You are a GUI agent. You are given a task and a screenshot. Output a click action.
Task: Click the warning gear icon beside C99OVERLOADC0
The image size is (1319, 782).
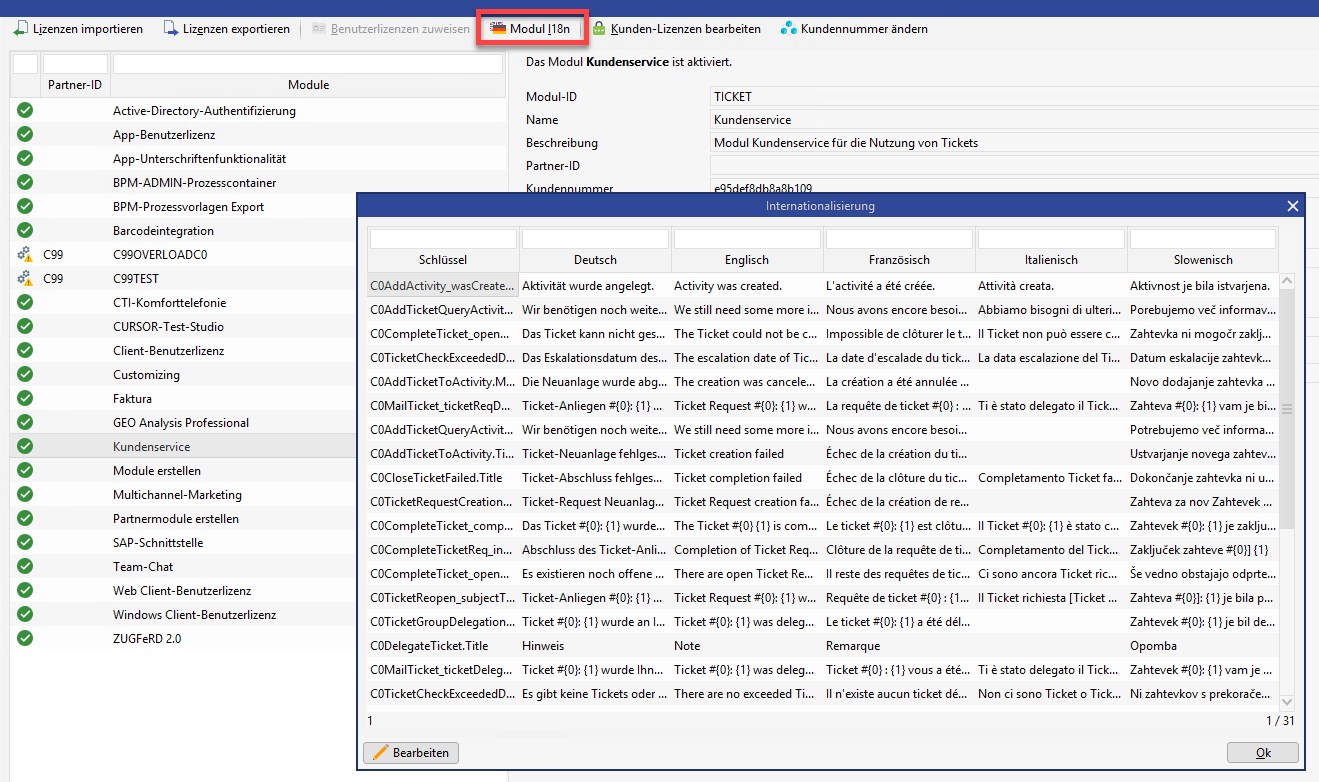pos(25,255)
